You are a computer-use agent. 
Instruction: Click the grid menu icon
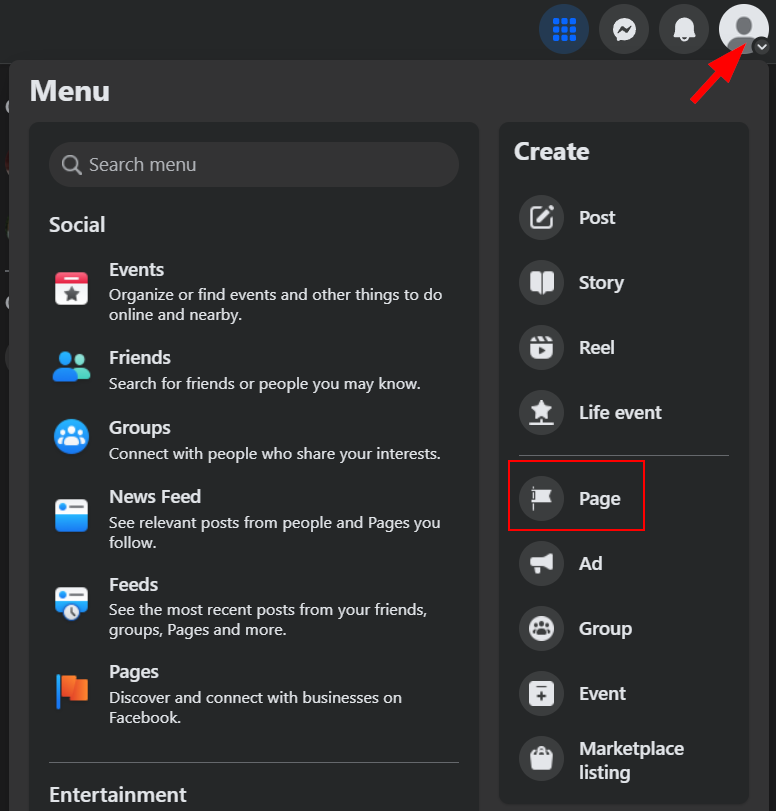point(564,29)
